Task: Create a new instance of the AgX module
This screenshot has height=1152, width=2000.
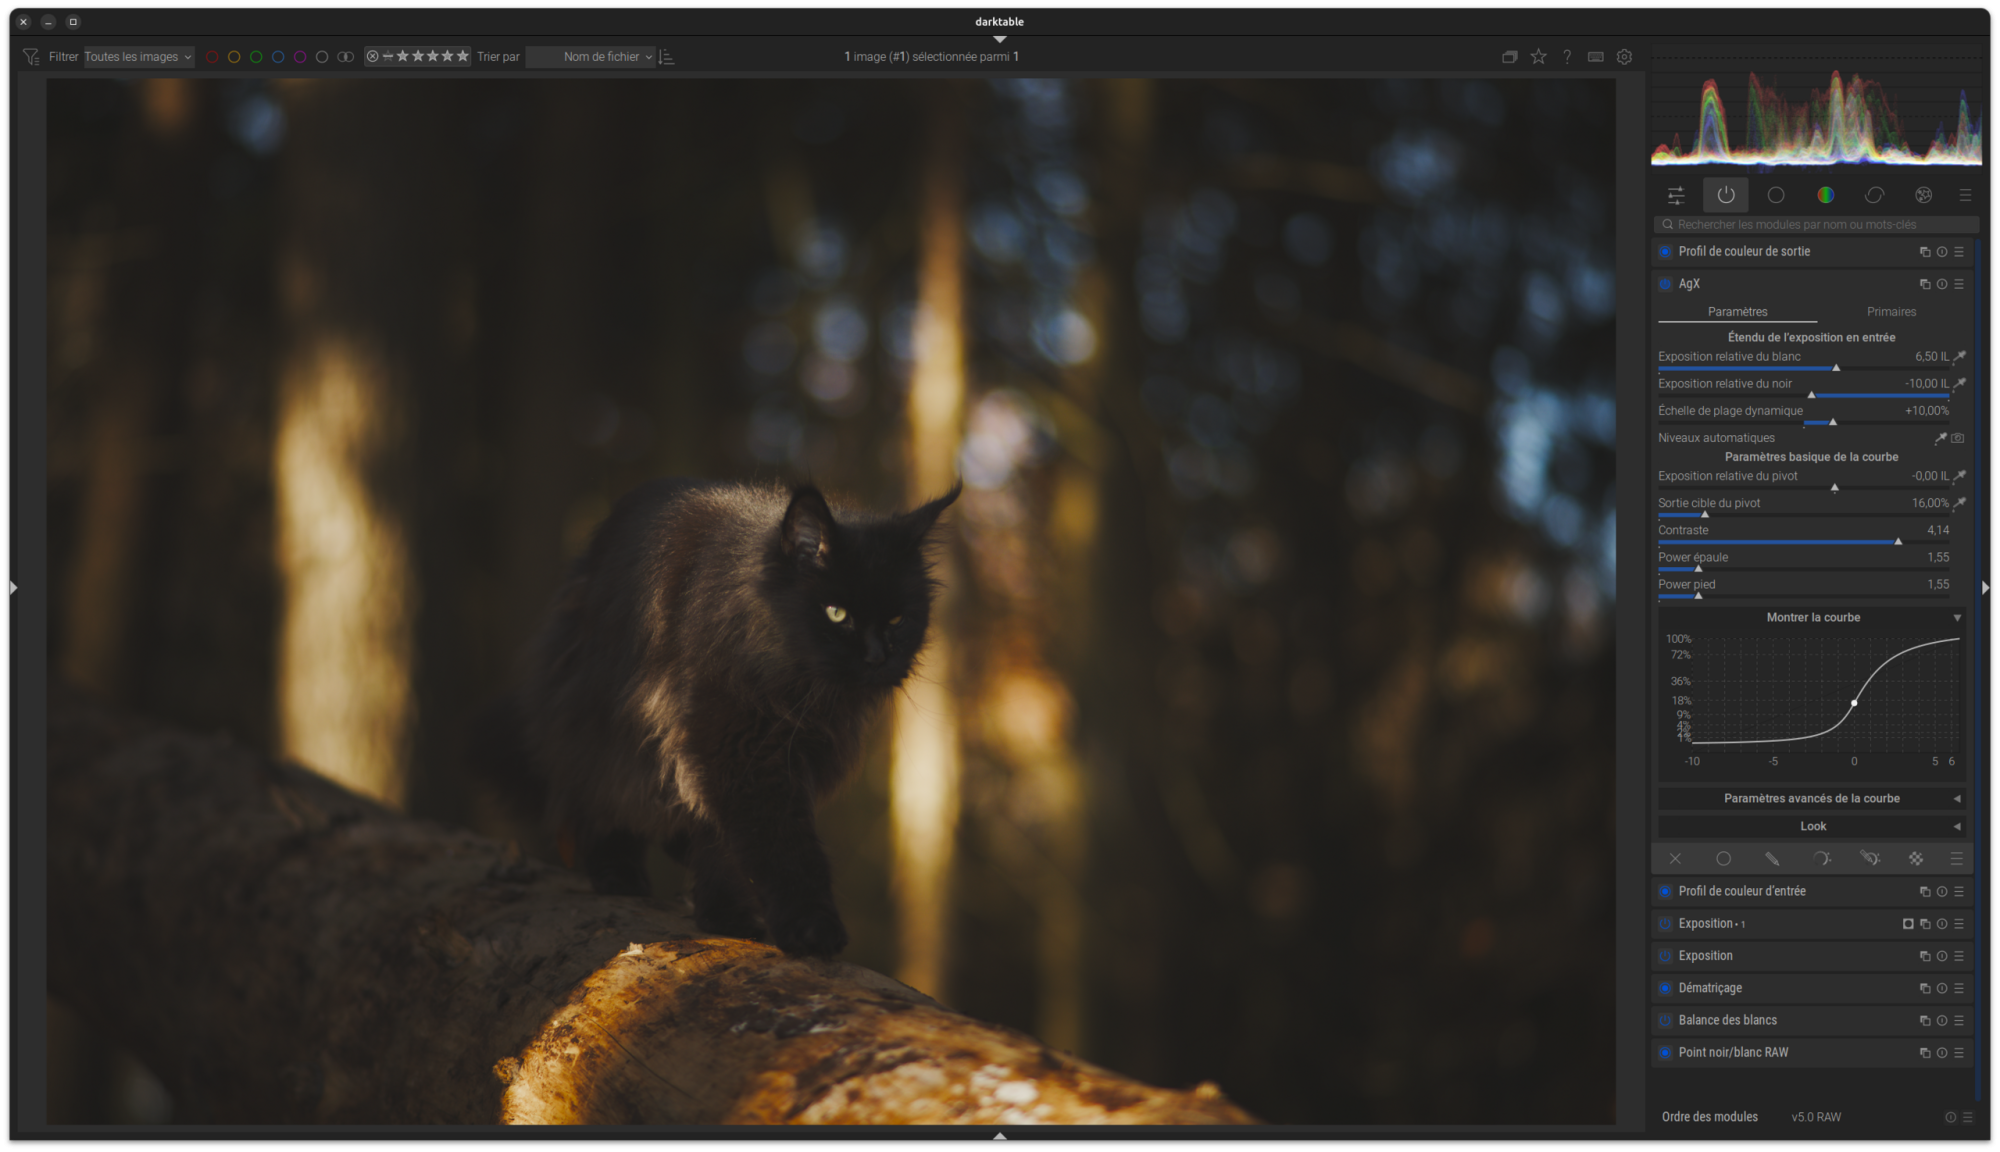Action: click(x=1924, y=284)
